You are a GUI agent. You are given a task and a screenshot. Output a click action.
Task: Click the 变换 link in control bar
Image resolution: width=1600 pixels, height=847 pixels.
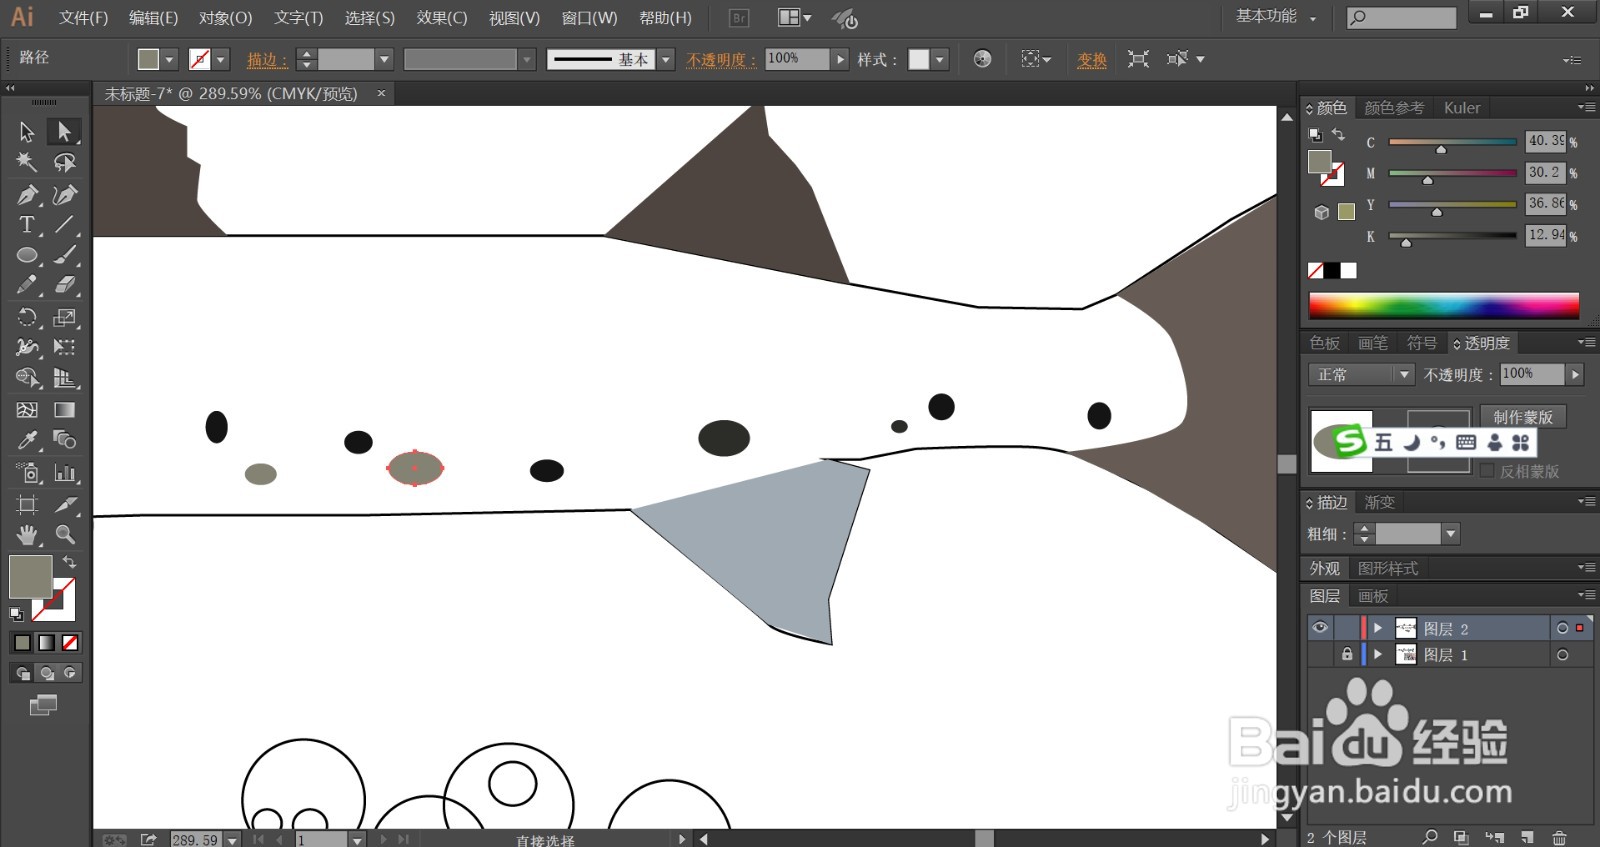(1091, 60)
